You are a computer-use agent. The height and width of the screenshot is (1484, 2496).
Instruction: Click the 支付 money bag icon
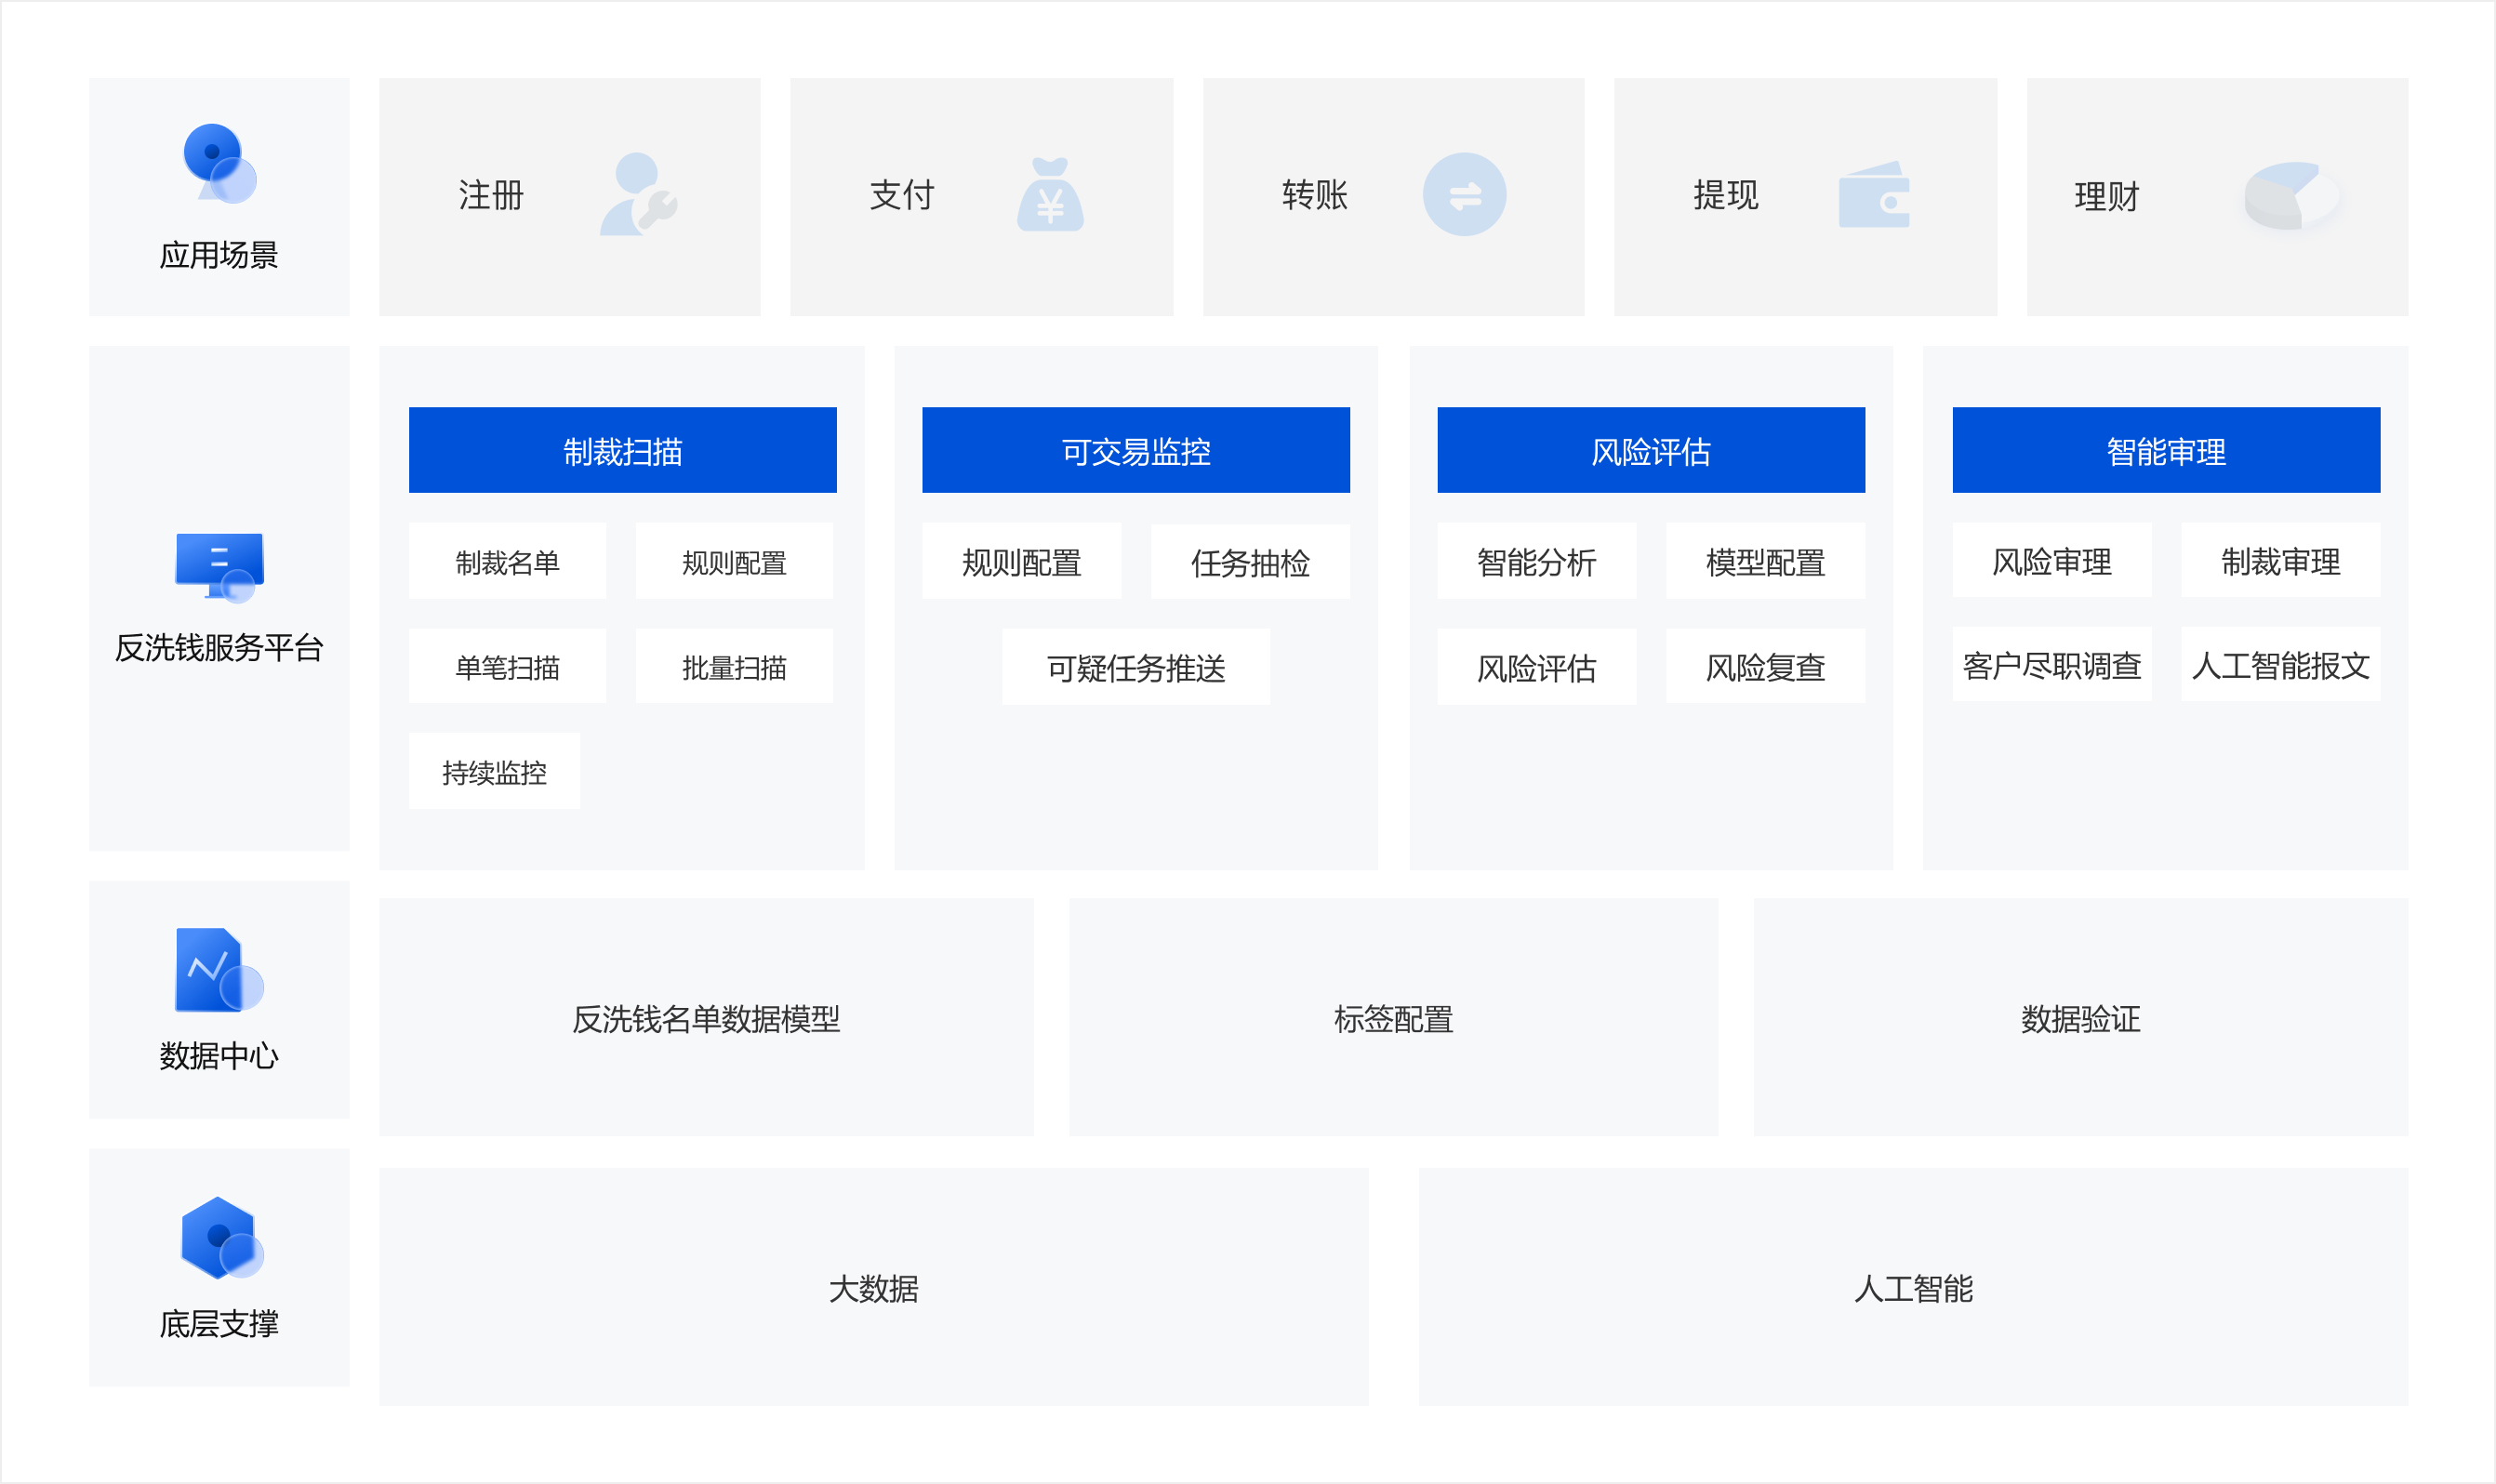(x=1050, y=195)
